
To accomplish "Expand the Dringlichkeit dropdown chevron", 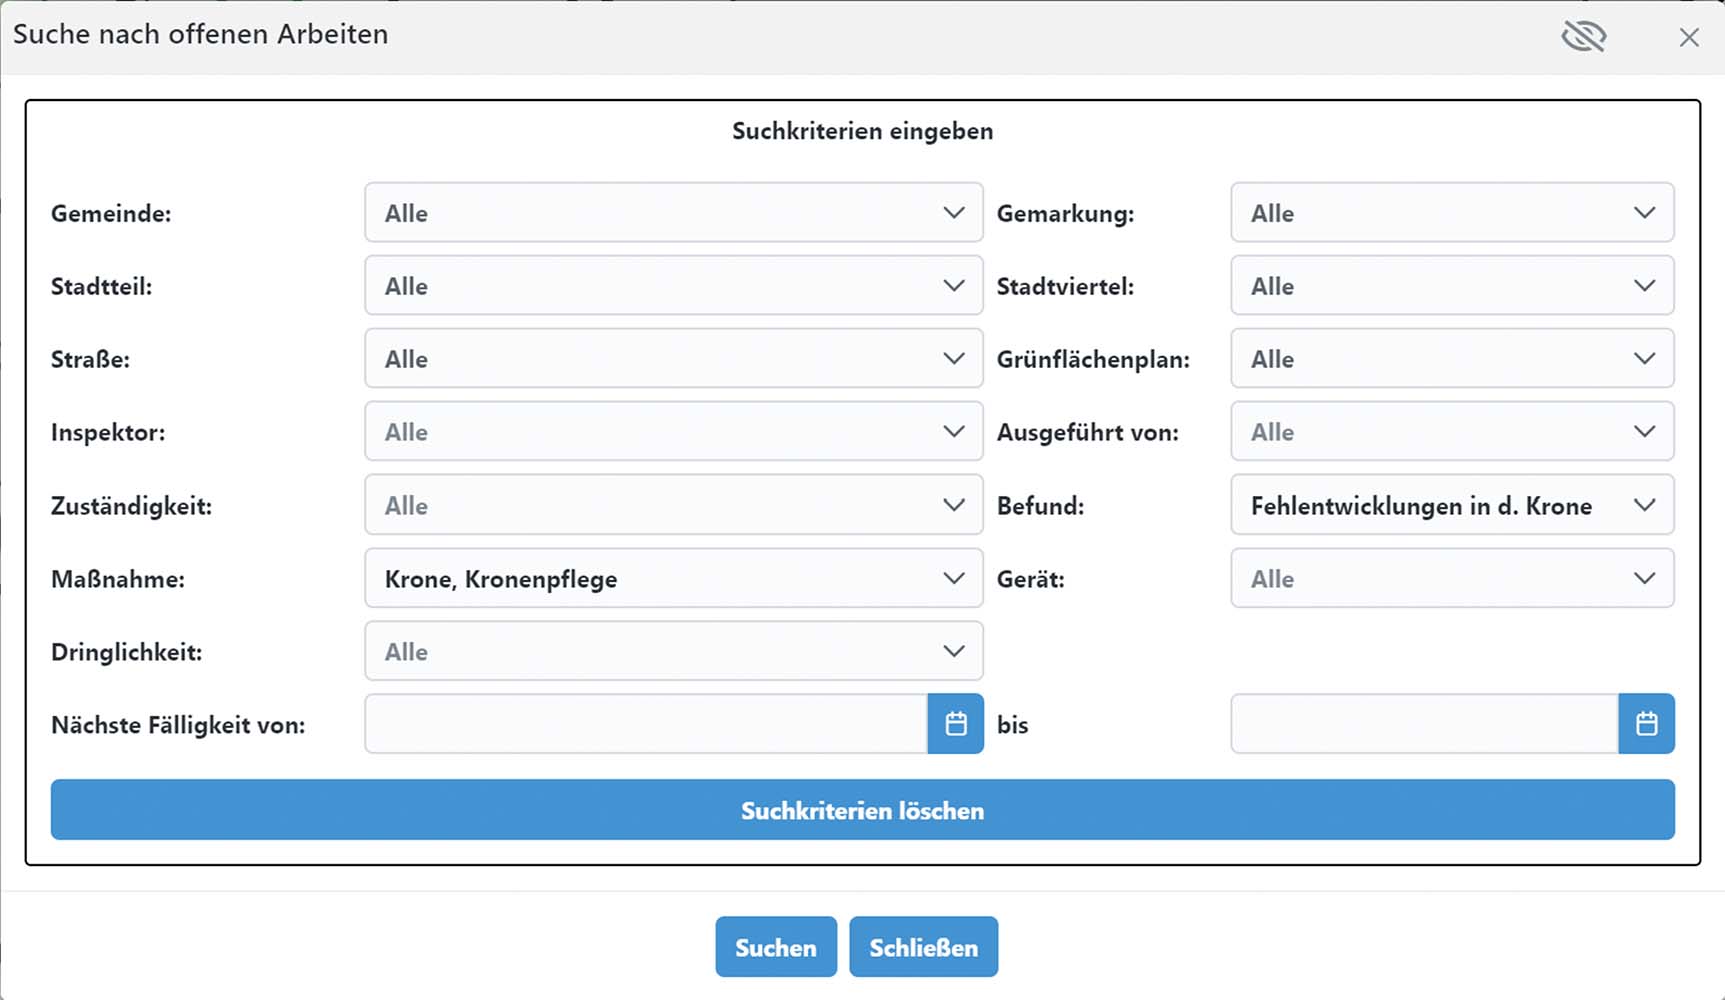I will tap(954, 651).
